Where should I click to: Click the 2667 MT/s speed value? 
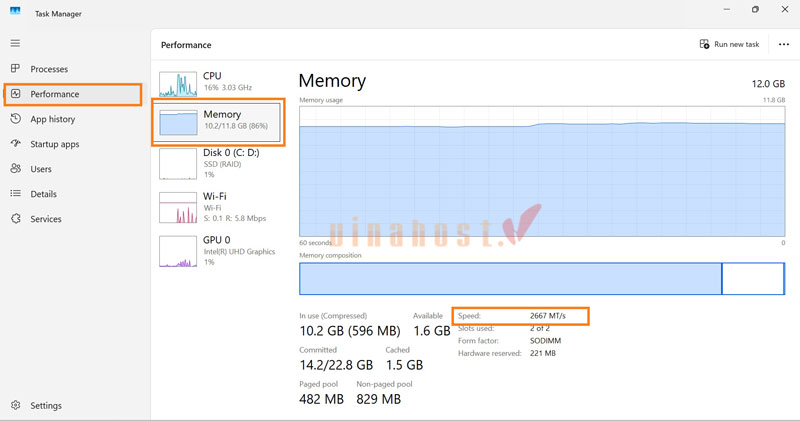pos(547,316)
